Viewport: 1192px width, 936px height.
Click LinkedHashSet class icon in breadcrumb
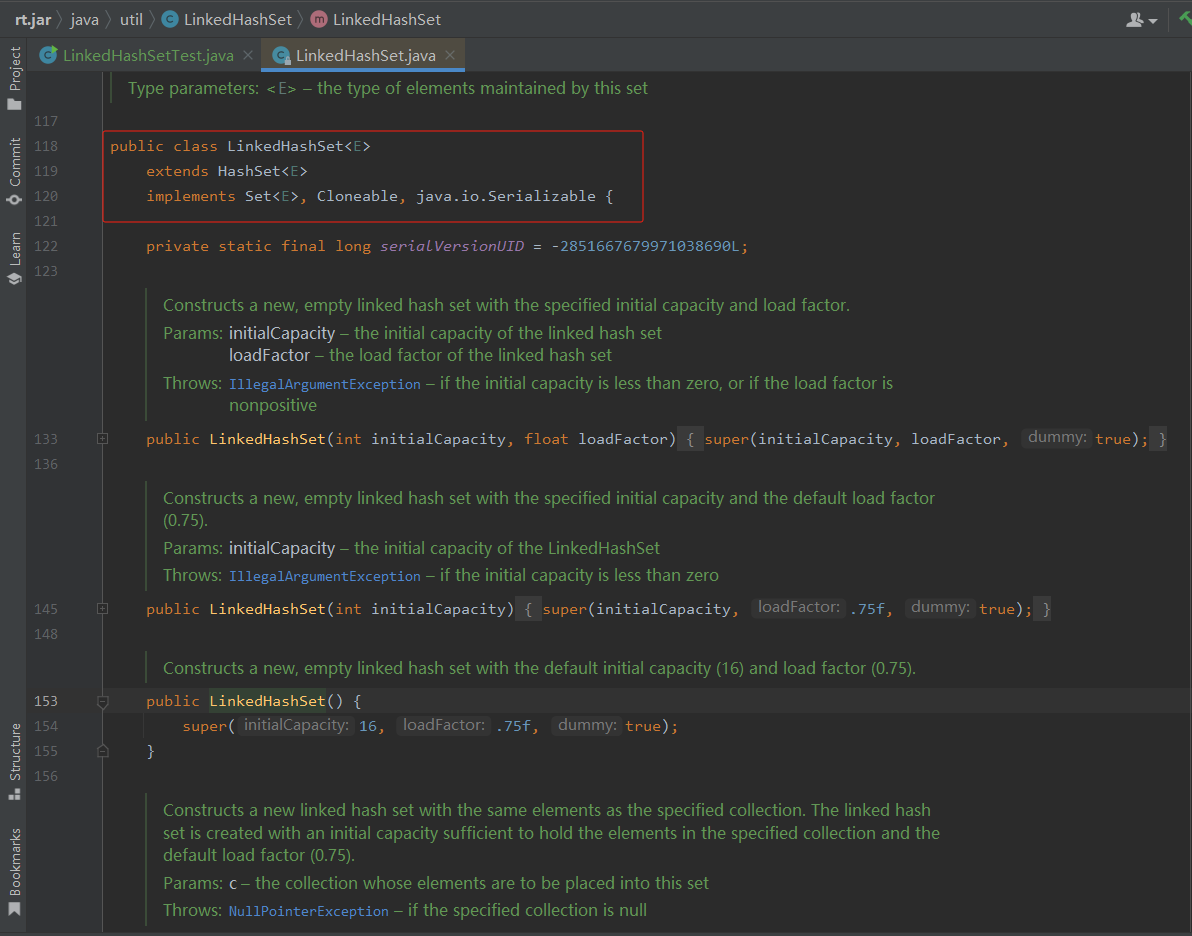170,19
